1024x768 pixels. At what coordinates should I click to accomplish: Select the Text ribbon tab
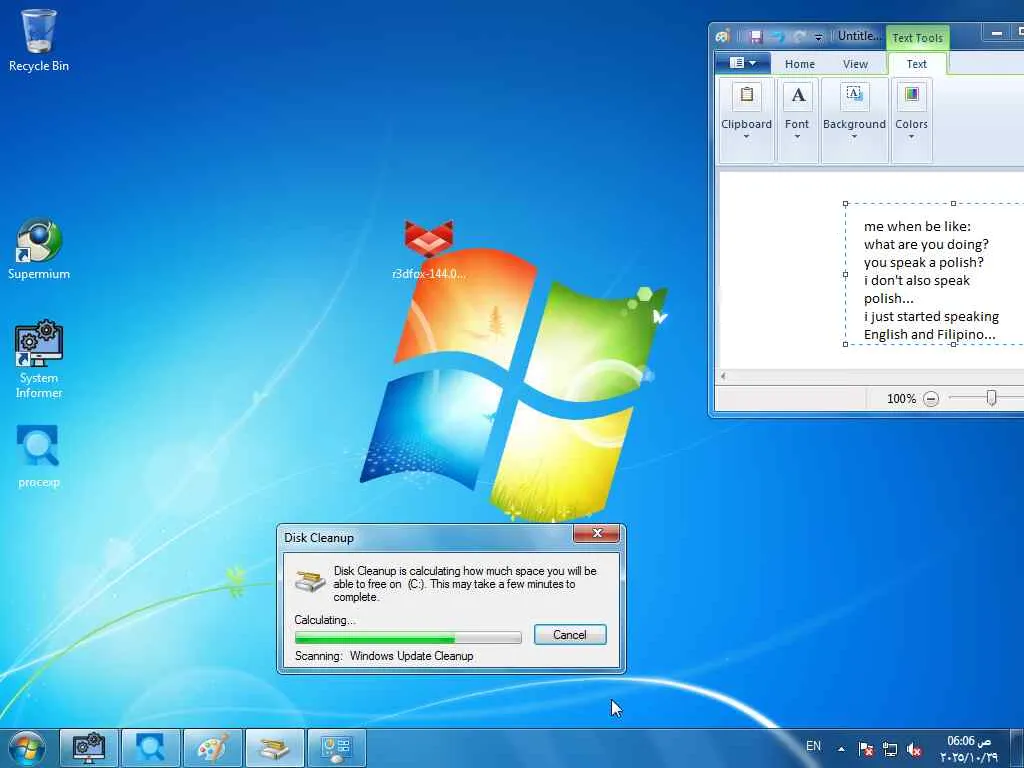(916, 64)
